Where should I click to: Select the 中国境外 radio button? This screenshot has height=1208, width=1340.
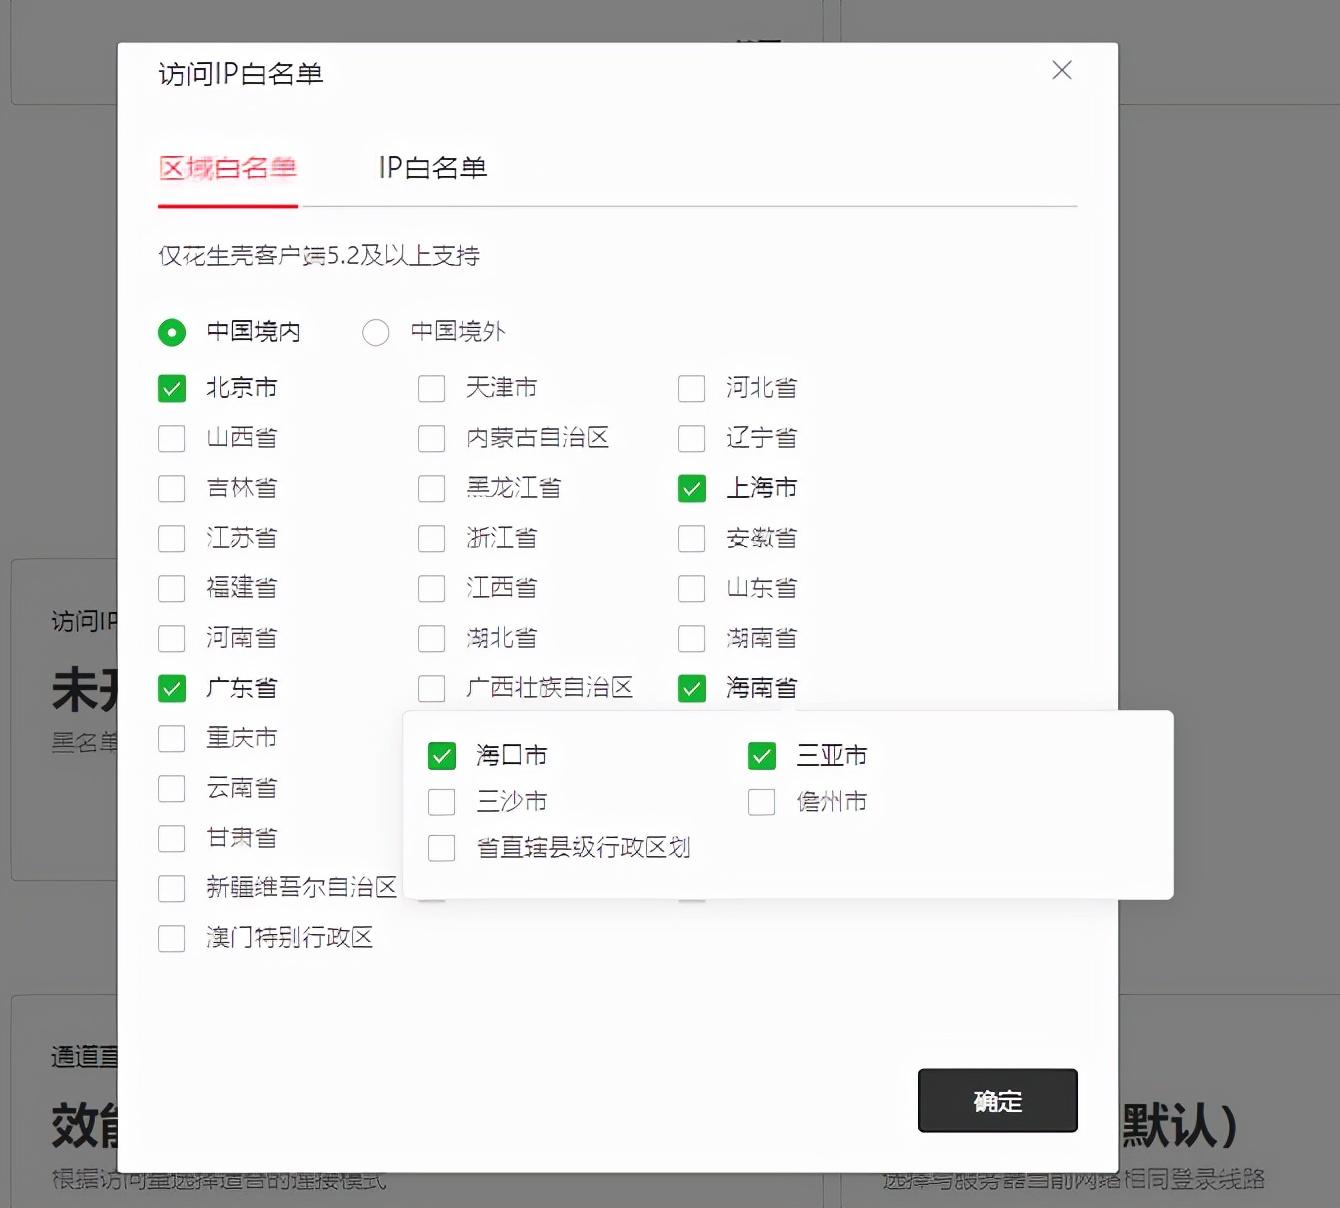click(x=376, y=332)
